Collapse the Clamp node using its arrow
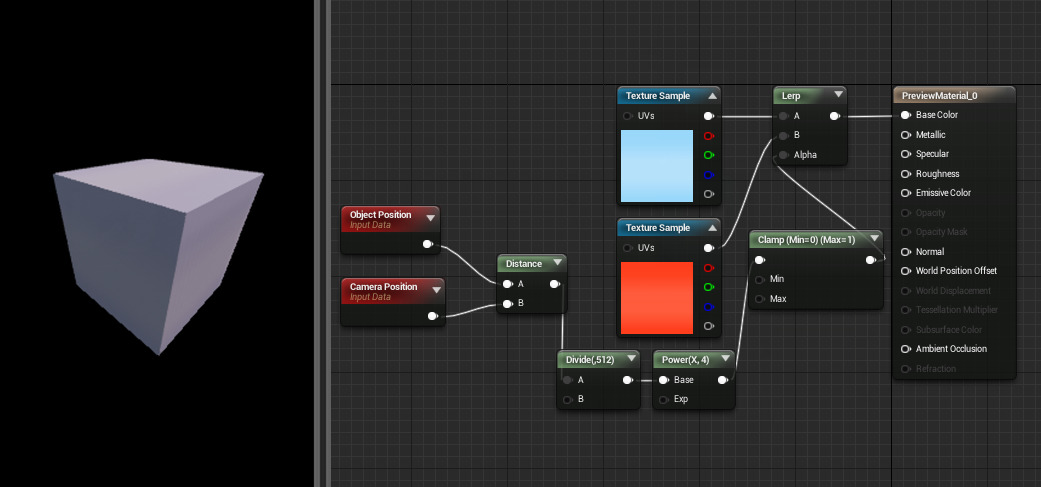Screen dimensions: 1041x487 click(874, 239)
